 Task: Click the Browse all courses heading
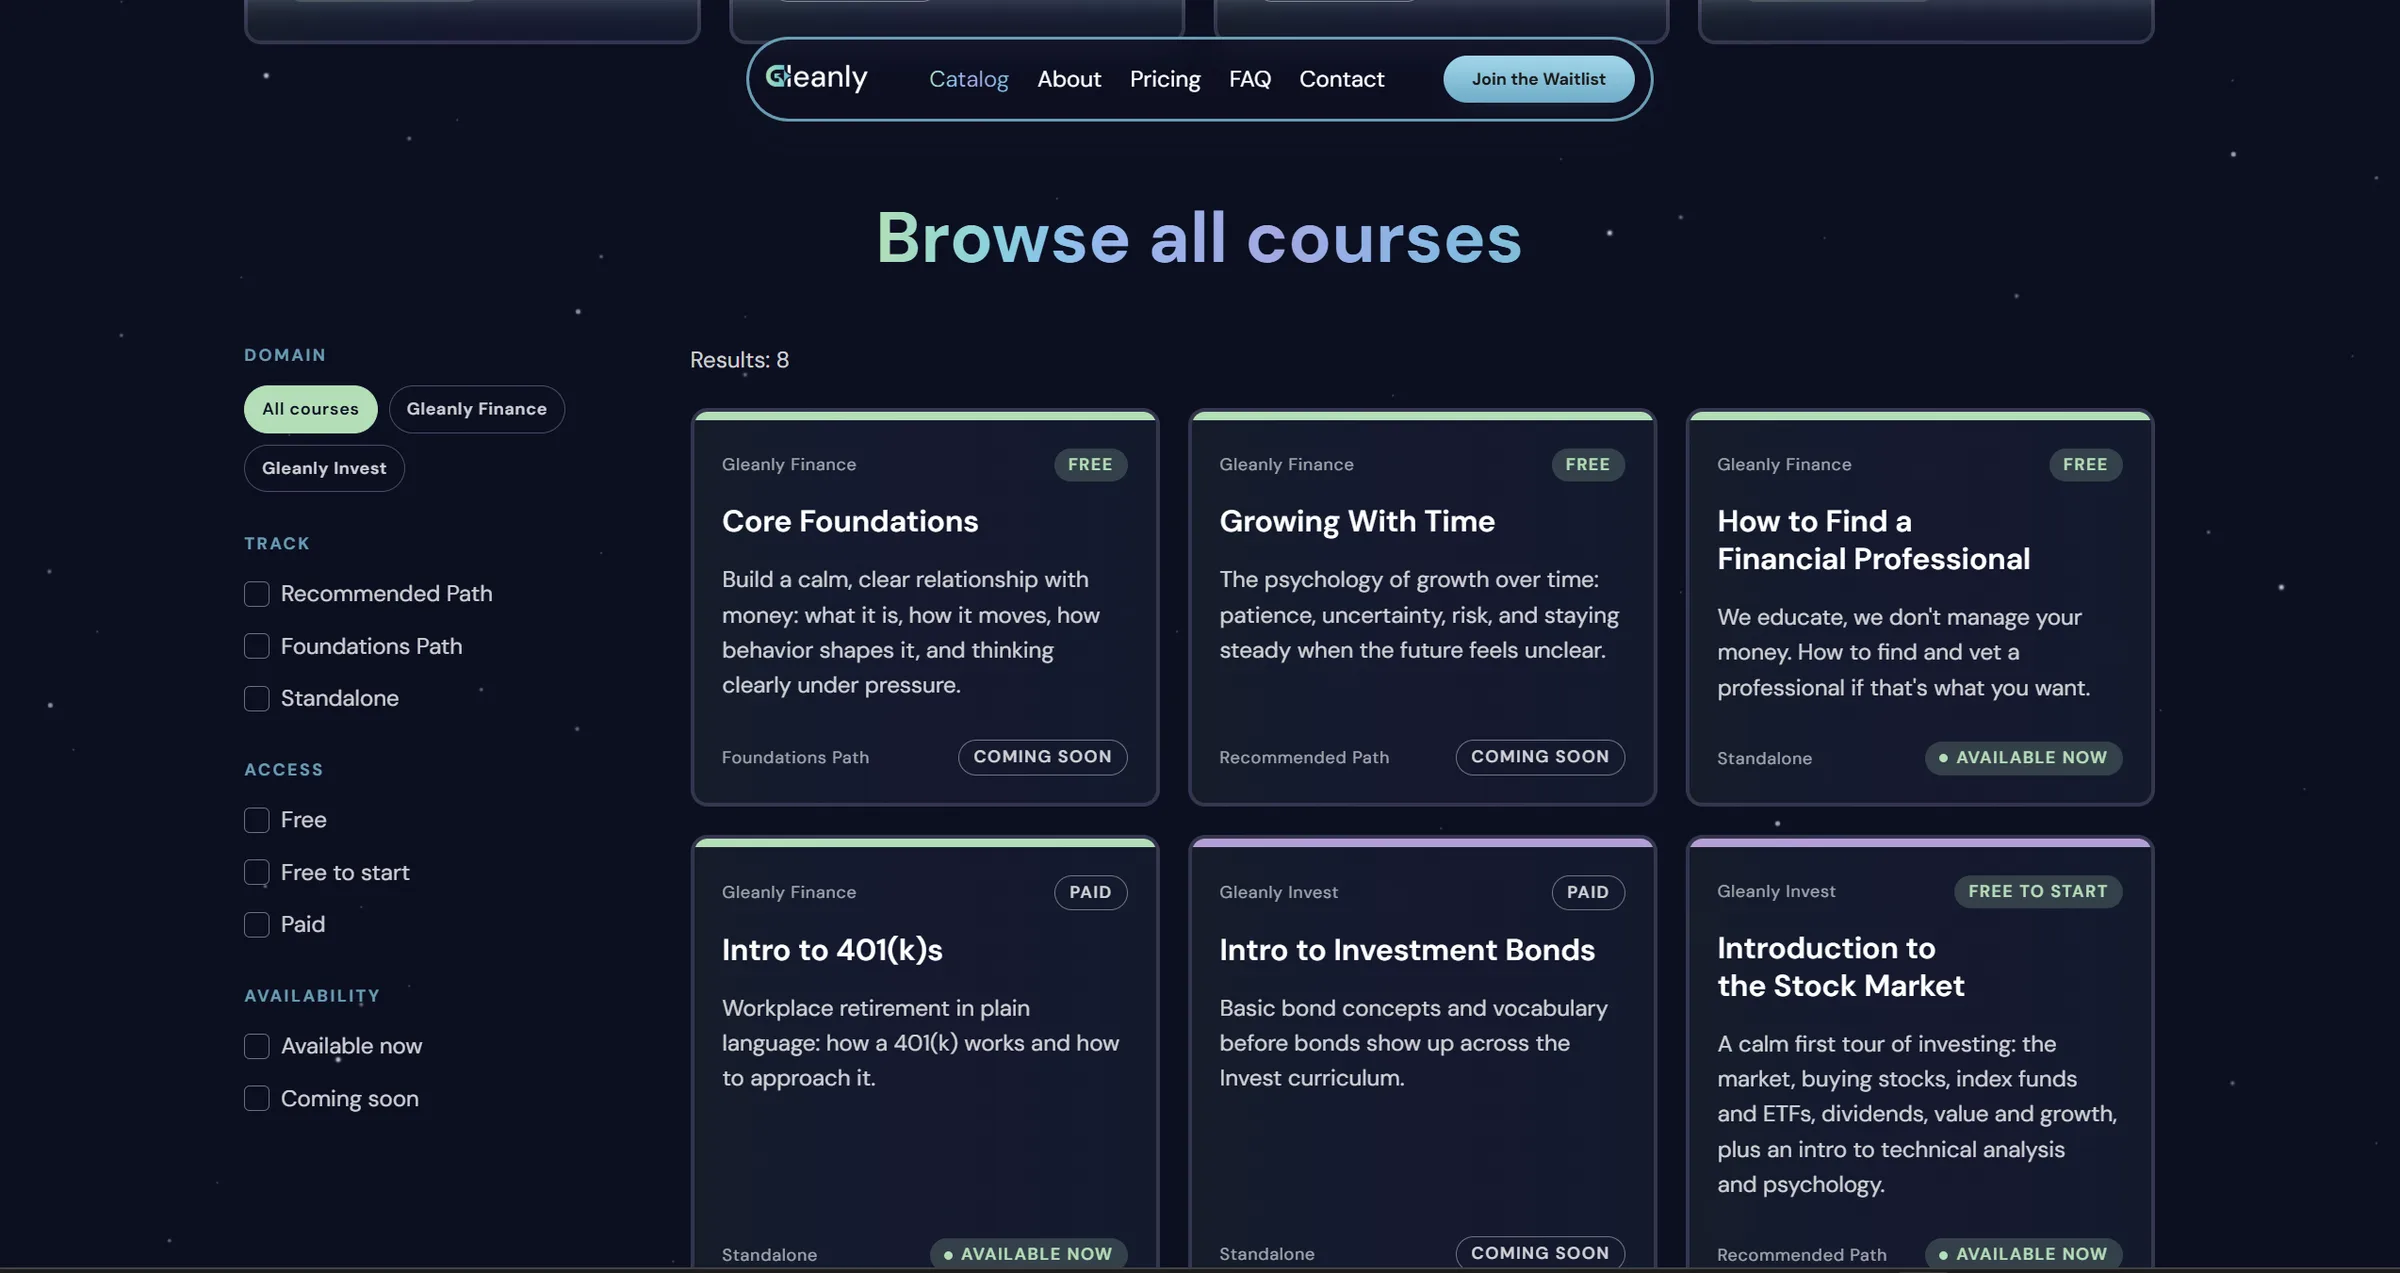[1199, 238]
